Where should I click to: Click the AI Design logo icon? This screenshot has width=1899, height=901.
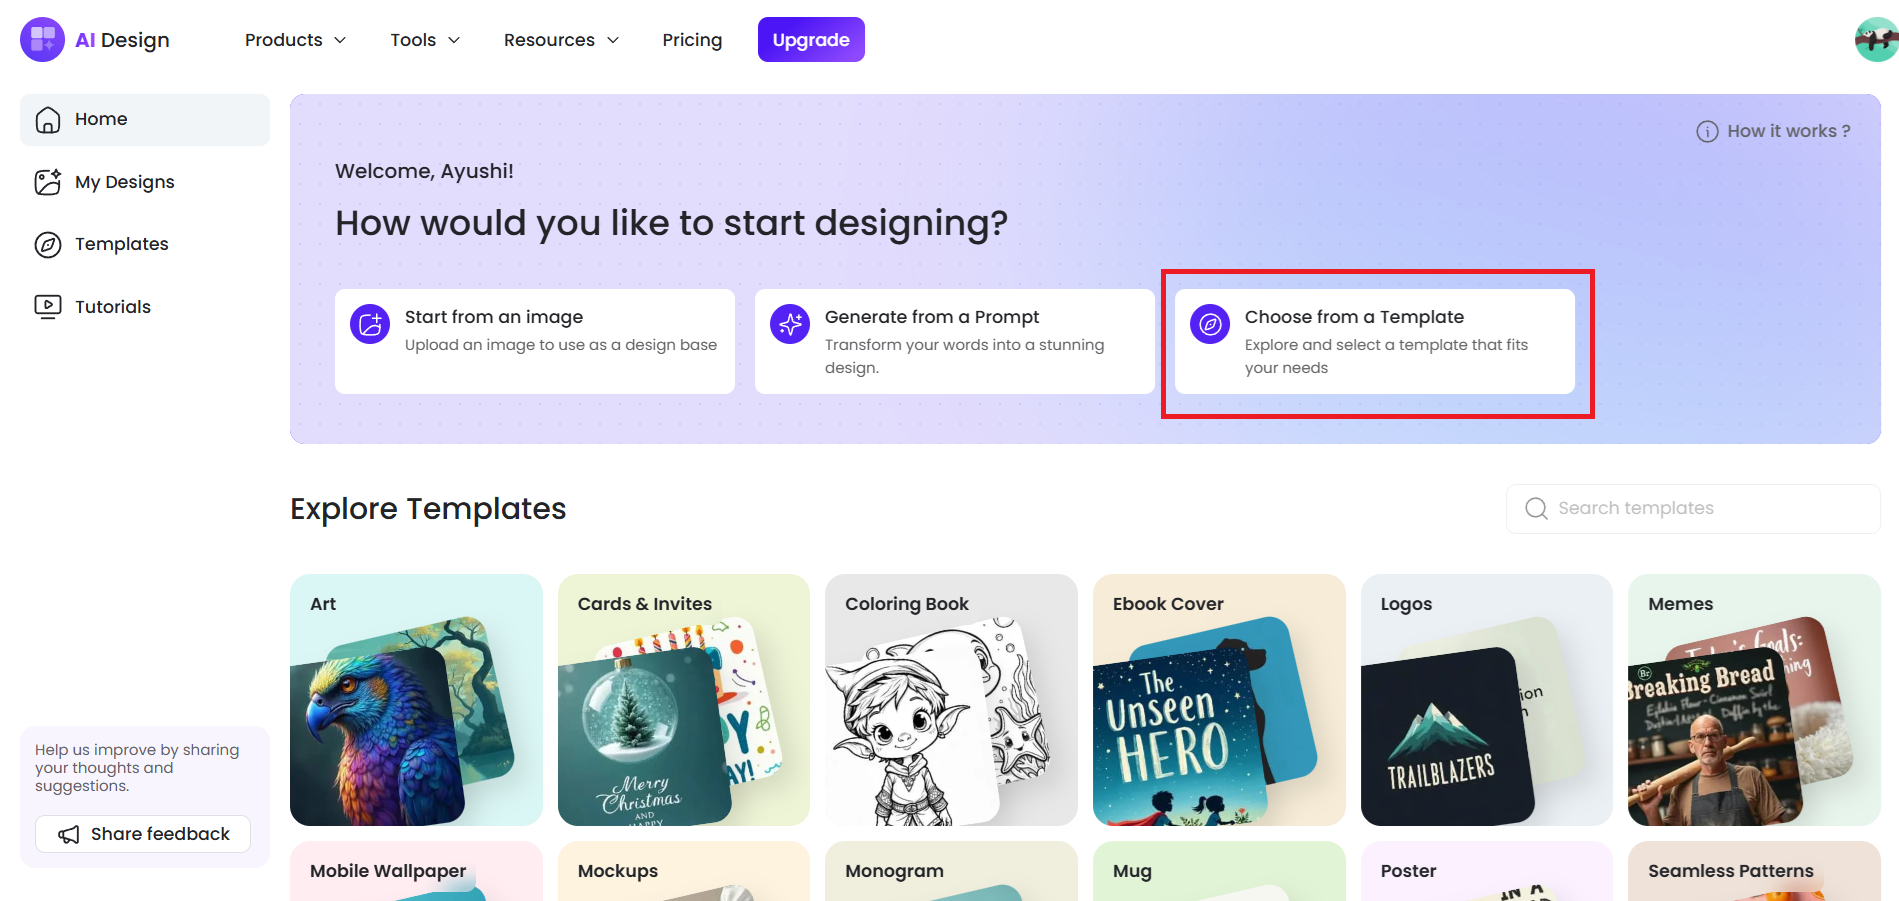(x=42, y=40)
